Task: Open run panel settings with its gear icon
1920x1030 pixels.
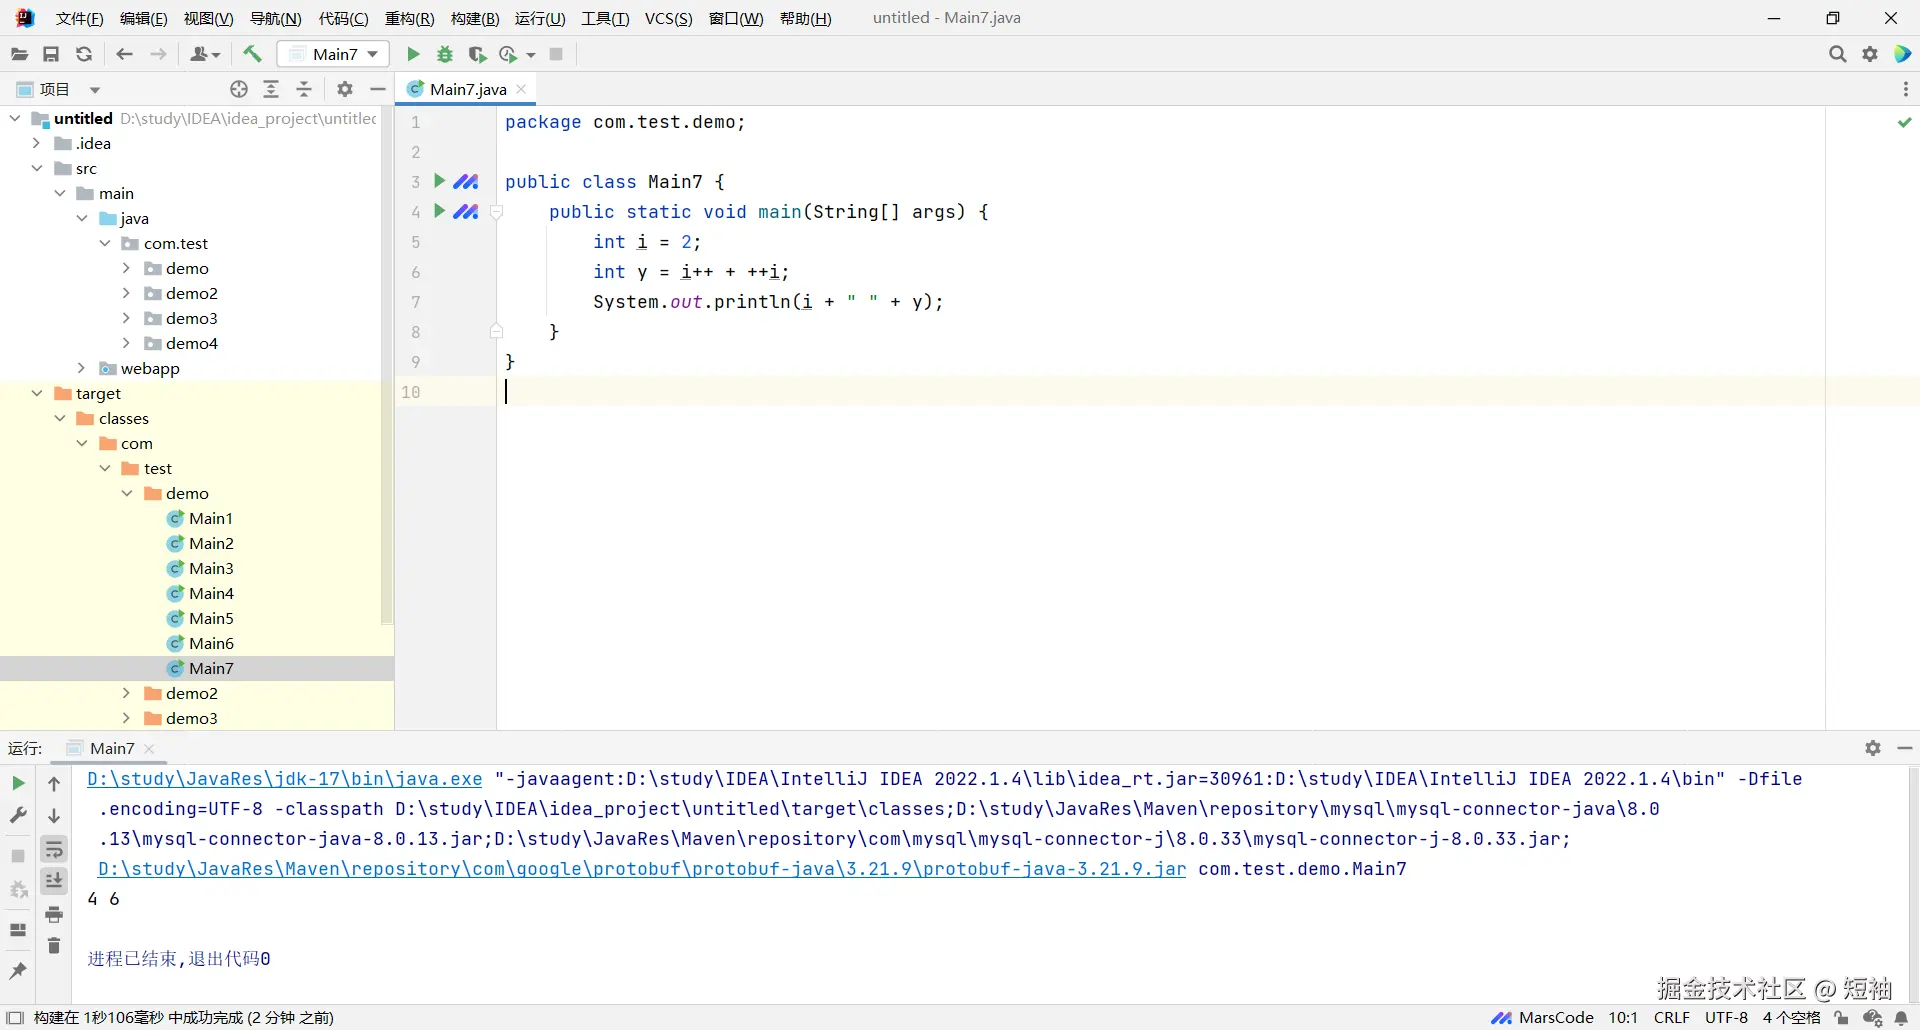Action: tap(1873, 748)
